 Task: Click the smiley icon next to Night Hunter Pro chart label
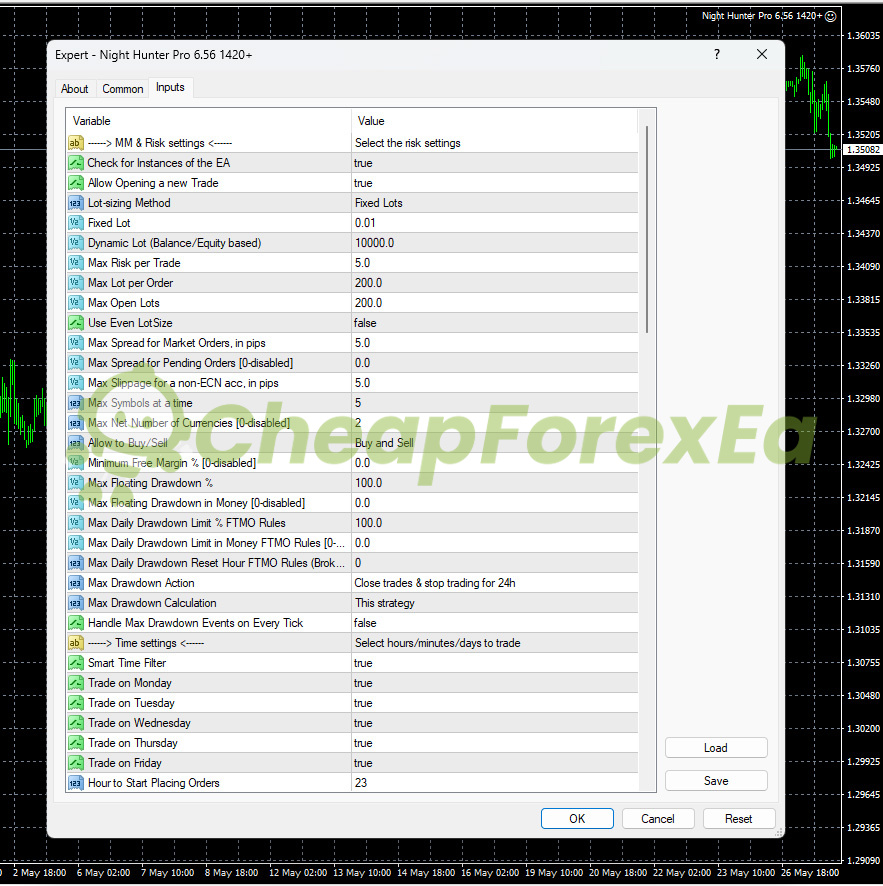[x=830, y=16]
